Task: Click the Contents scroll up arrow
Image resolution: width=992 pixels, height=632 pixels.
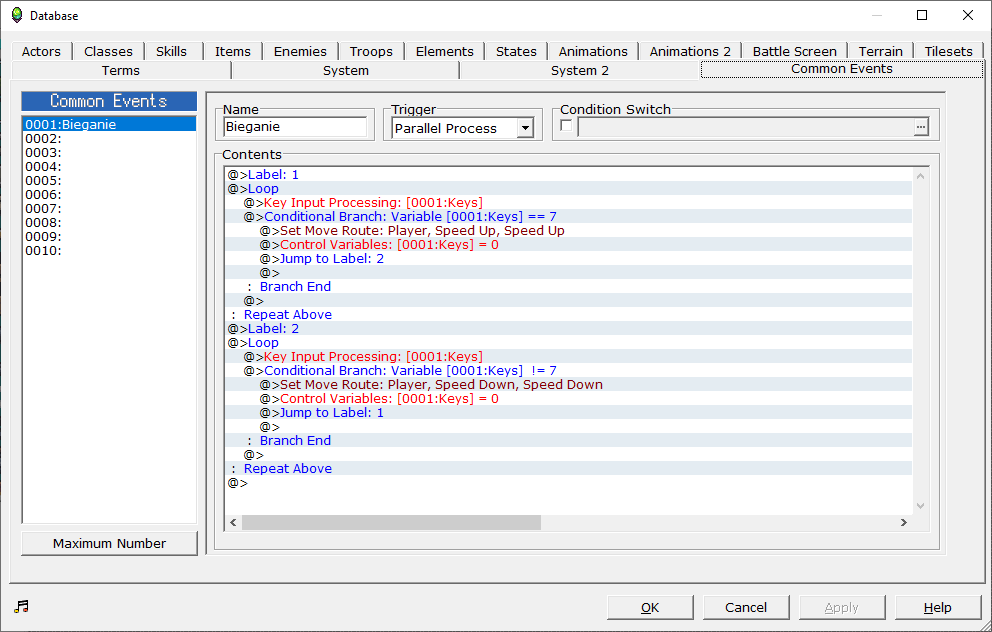Action: pyautogui.click(x=921, y=176)
